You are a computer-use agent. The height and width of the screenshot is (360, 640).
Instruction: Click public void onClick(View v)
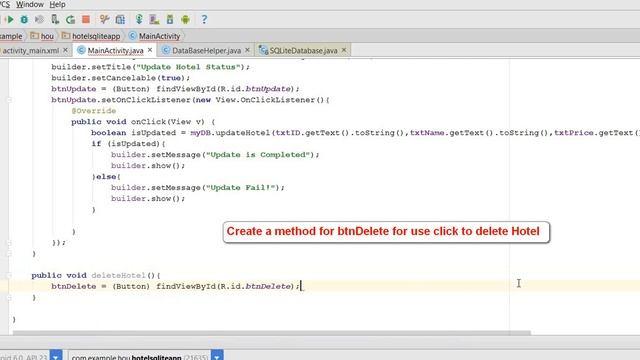(x=143, y=122)
